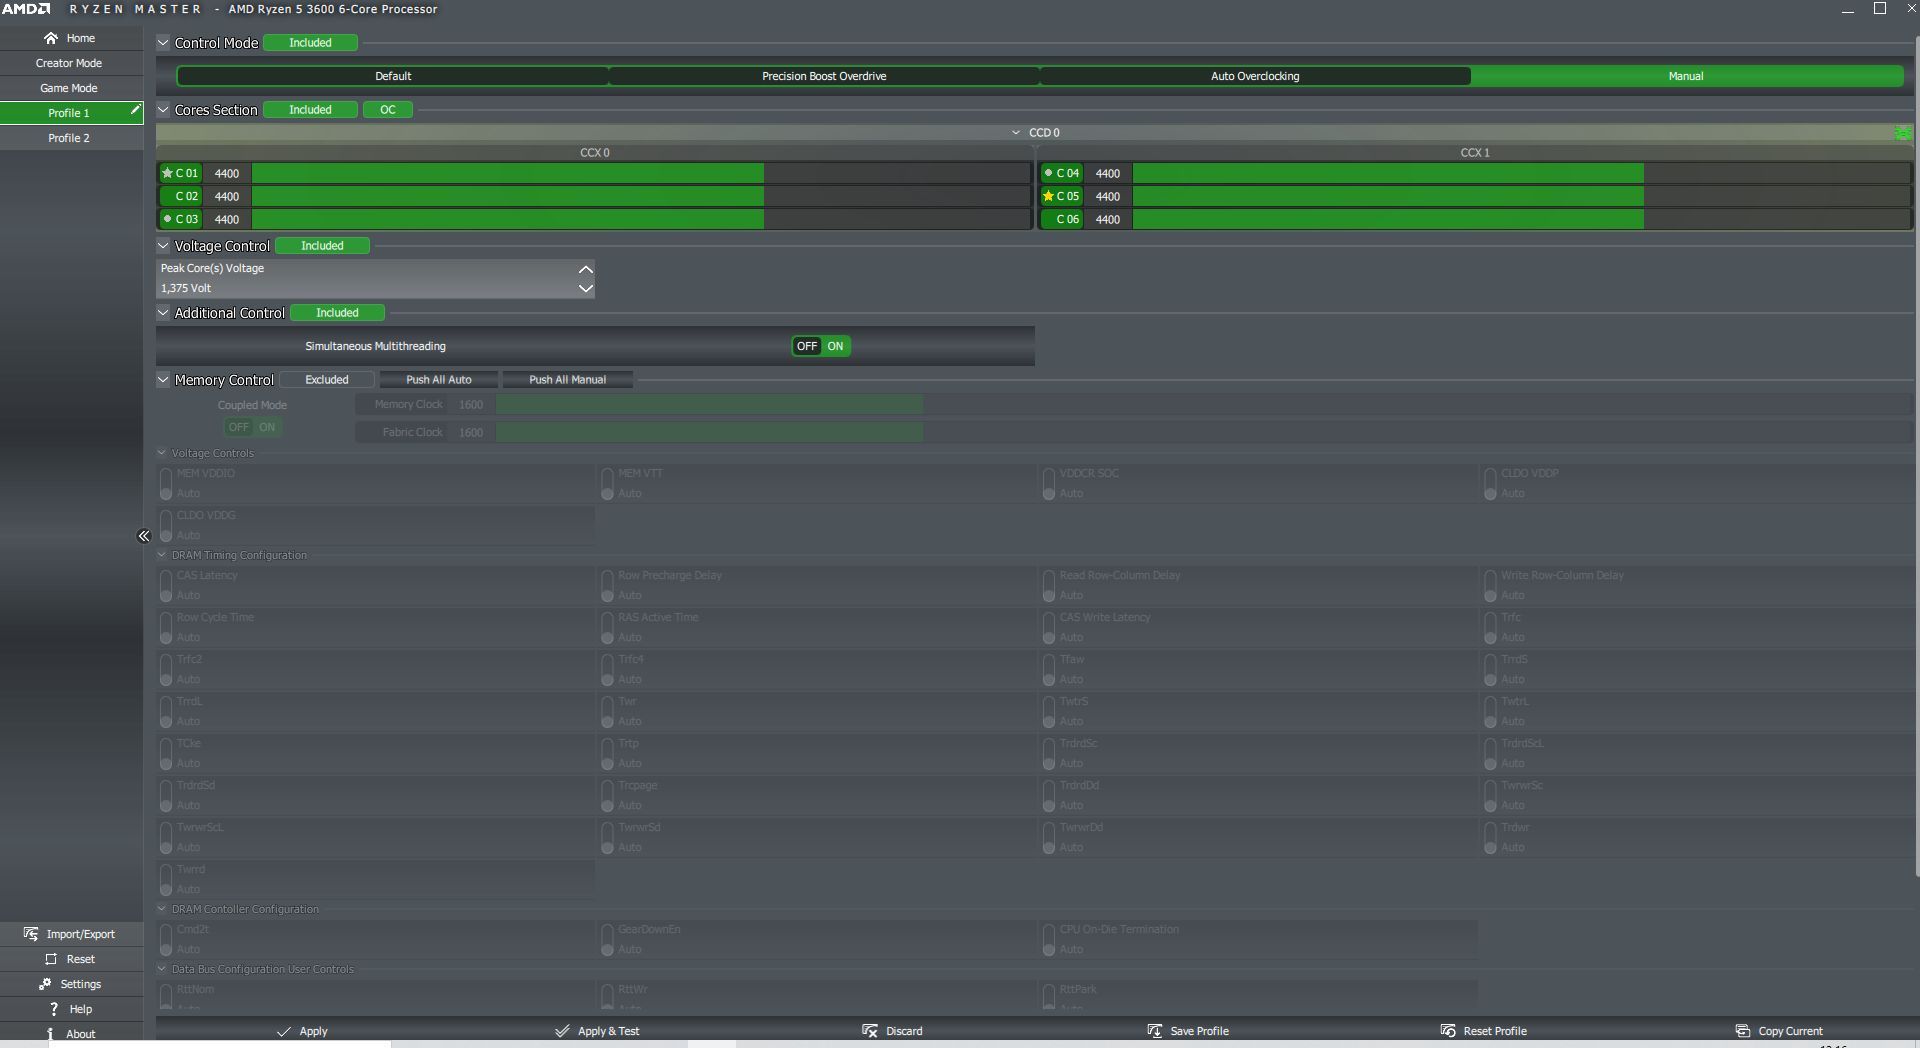Click Push All Manual button
The height and width of the screenshot is (1048, 1920).
coord(567,380)
